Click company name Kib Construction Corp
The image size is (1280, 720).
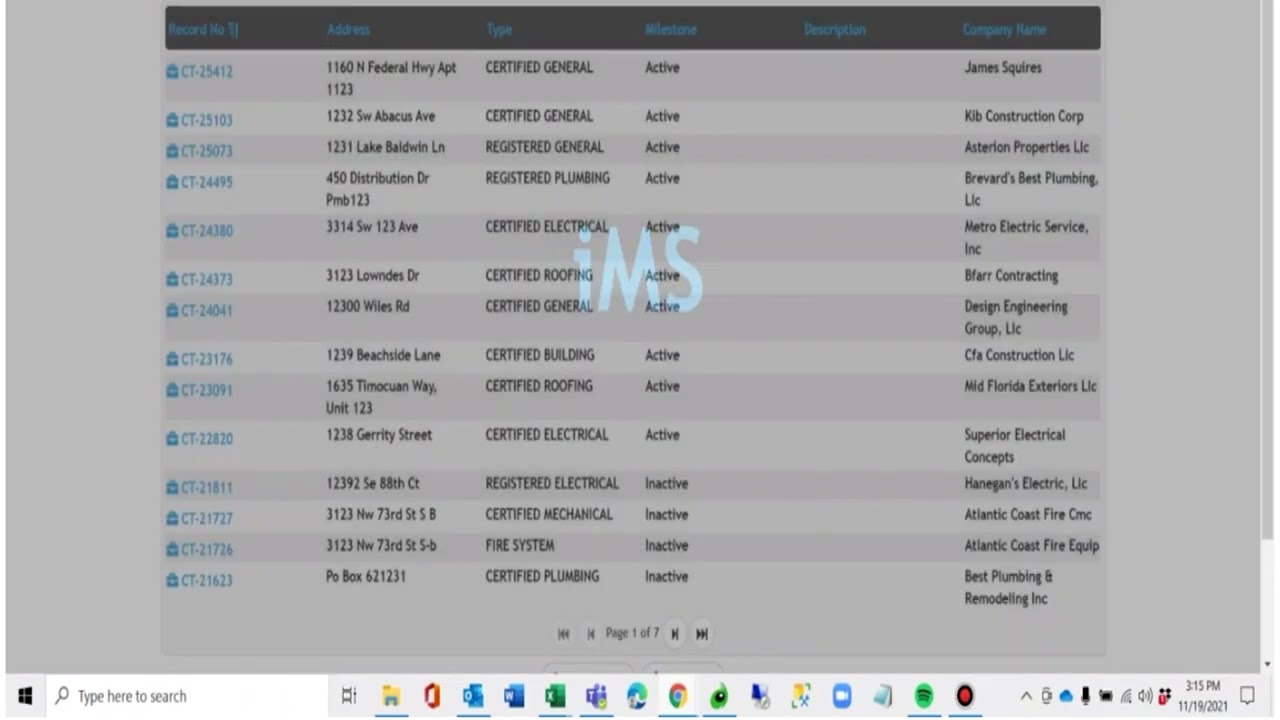(1024, 116)
